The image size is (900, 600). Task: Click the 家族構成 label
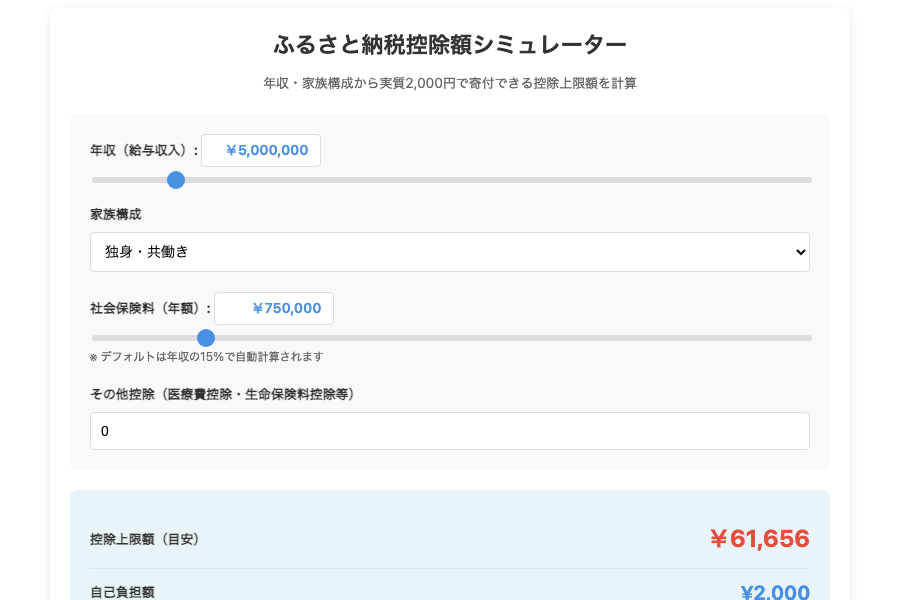pos(117,214)
